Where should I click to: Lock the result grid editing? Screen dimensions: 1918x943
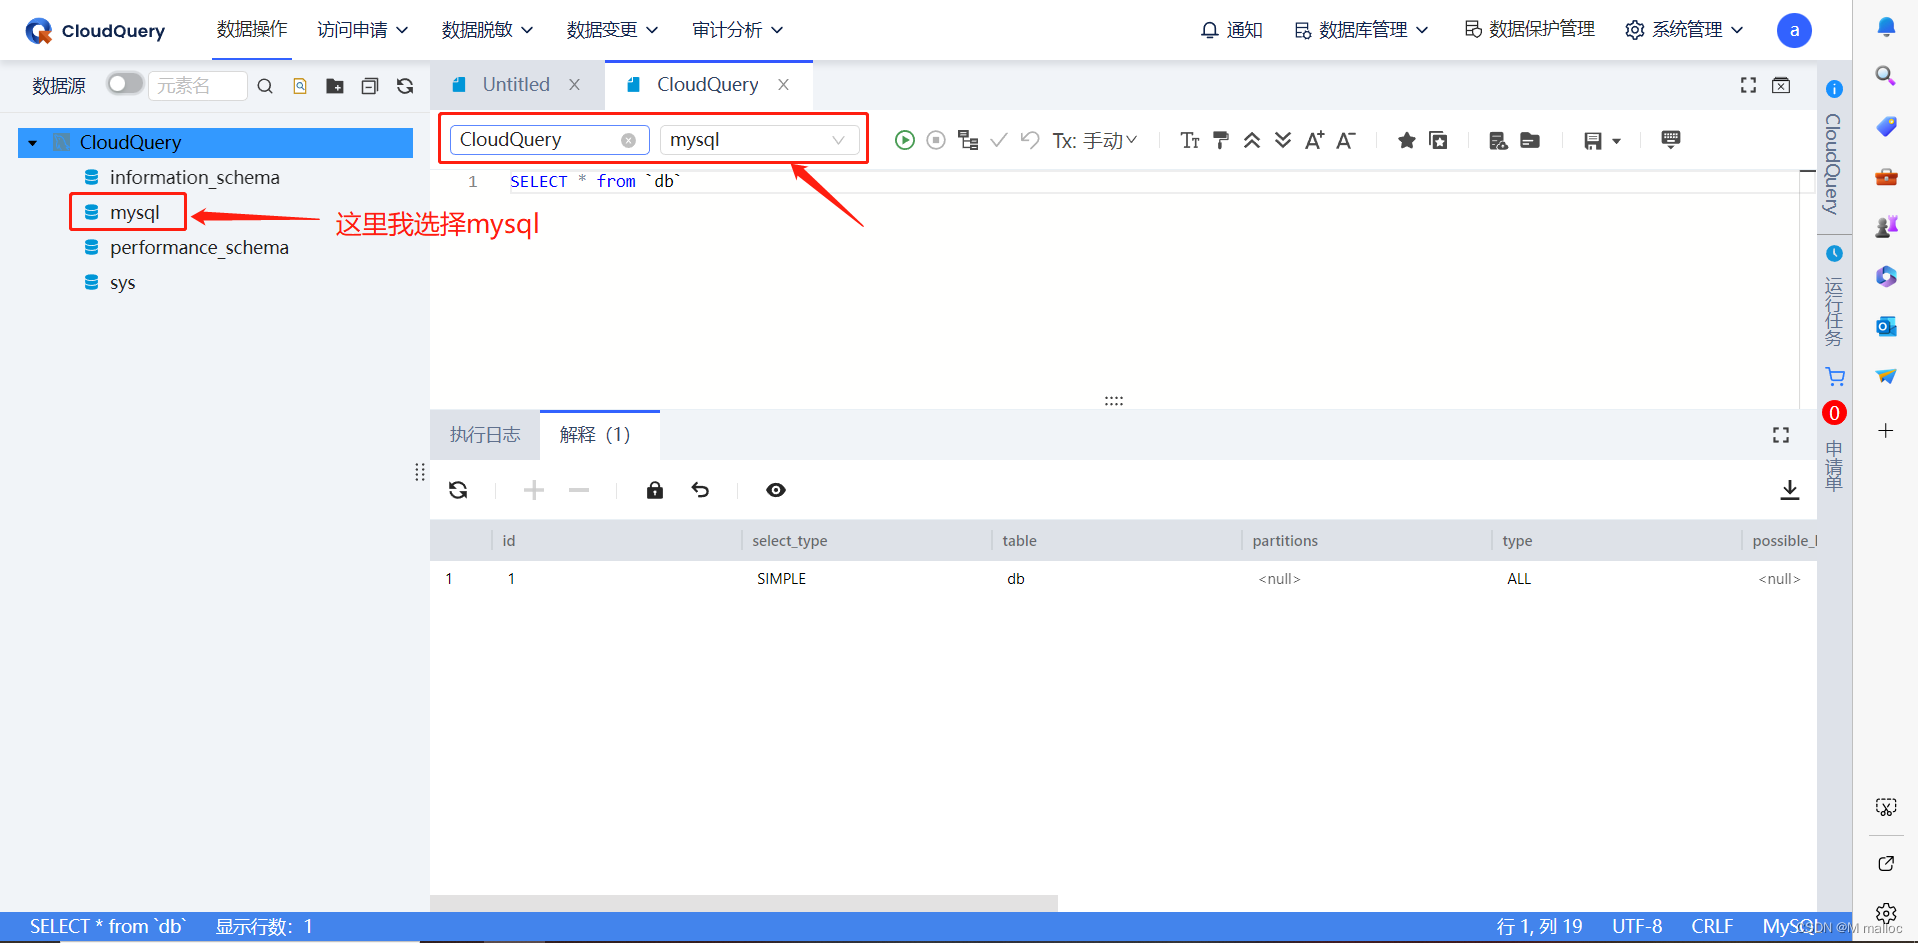[655, 490]
